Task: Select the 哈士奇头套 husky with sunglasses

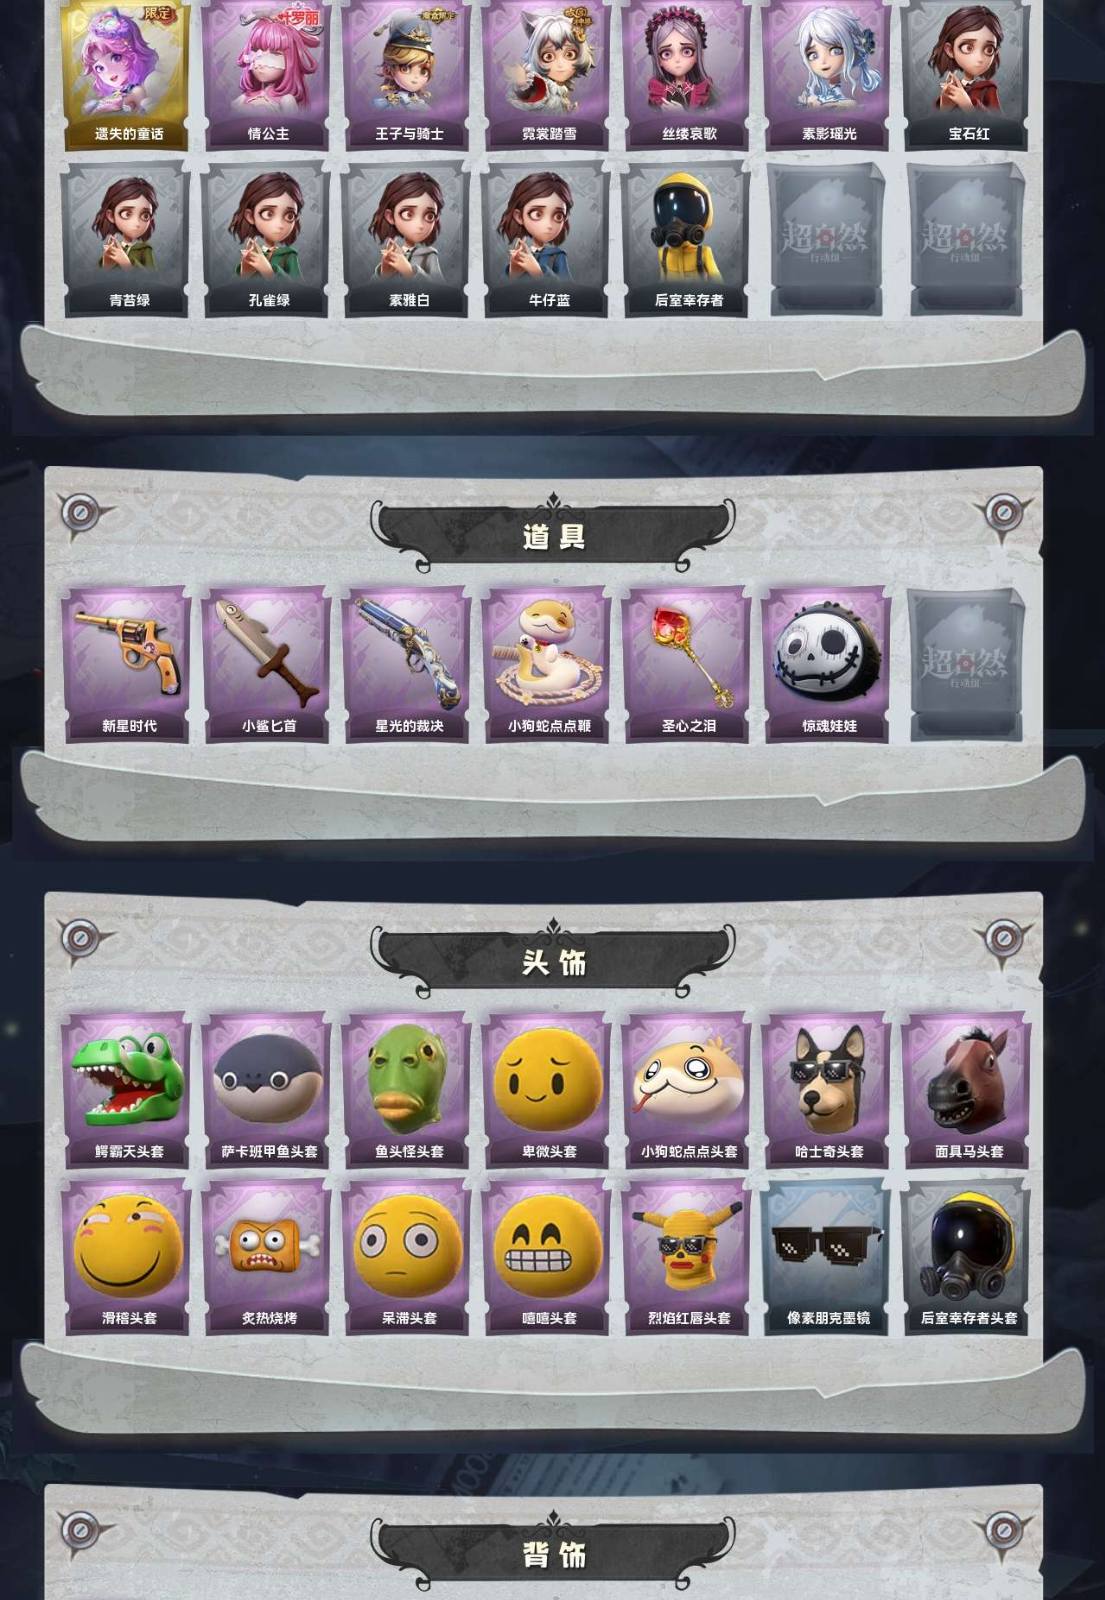Action: (x=827, y=1090)
